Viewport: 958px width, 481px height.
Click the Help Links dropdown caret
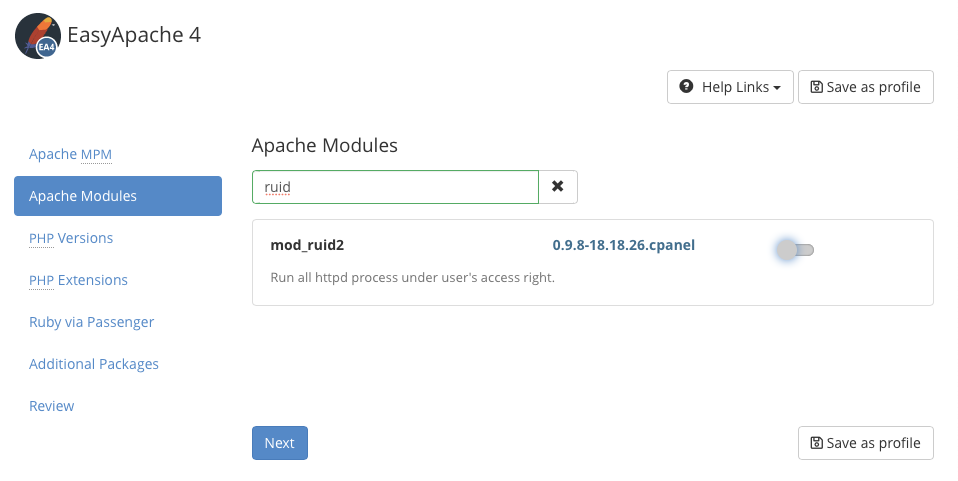[777, 88]
